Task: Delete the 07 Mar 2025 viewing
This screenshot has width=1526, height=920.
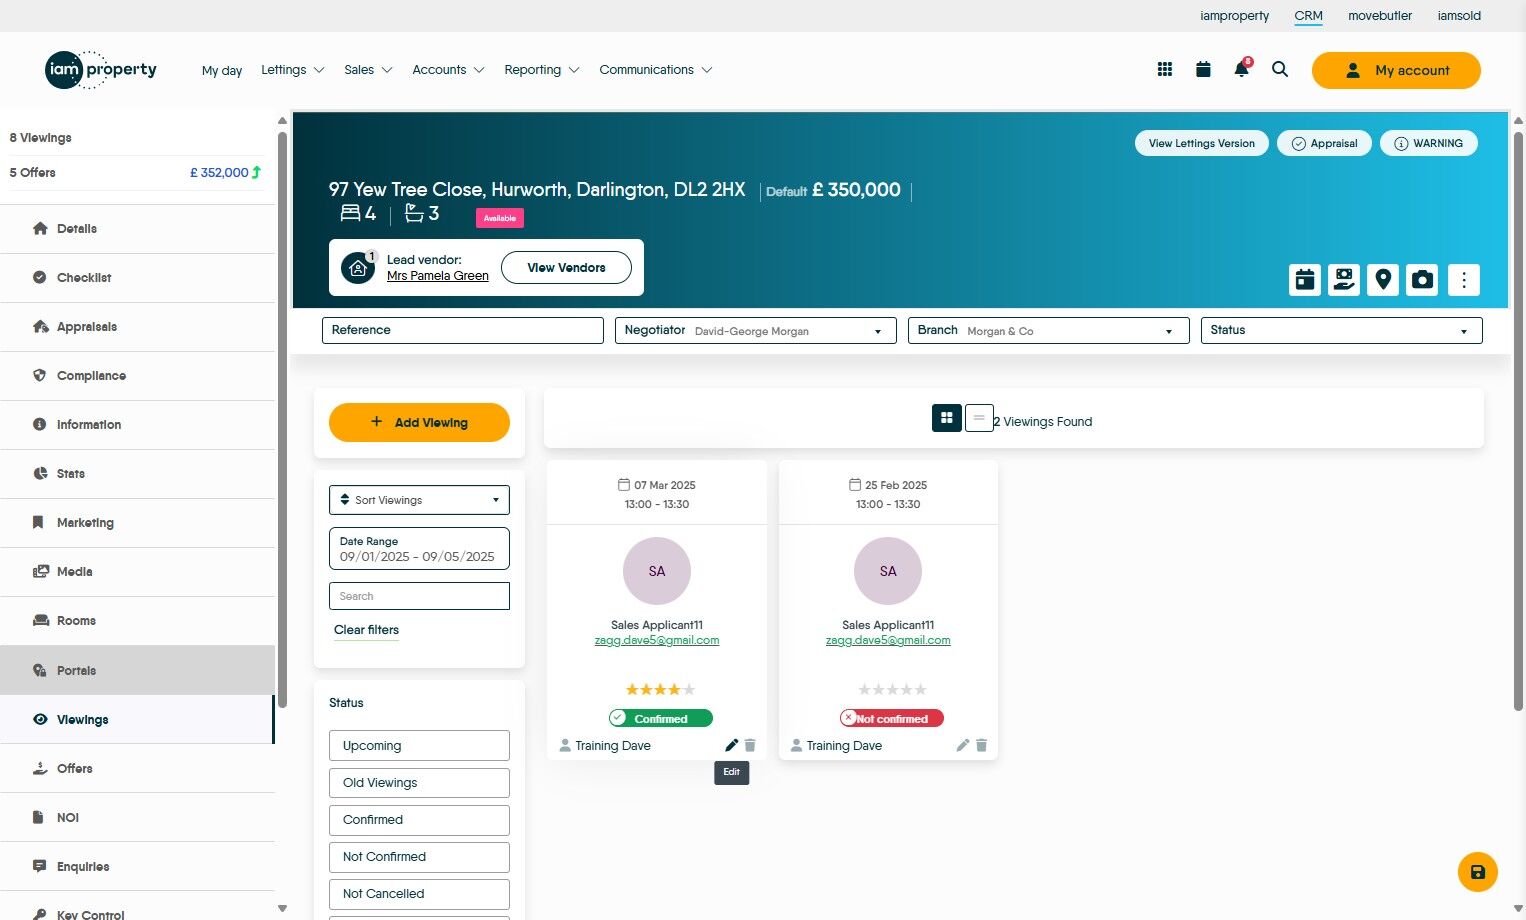Action: click(750, 745)
